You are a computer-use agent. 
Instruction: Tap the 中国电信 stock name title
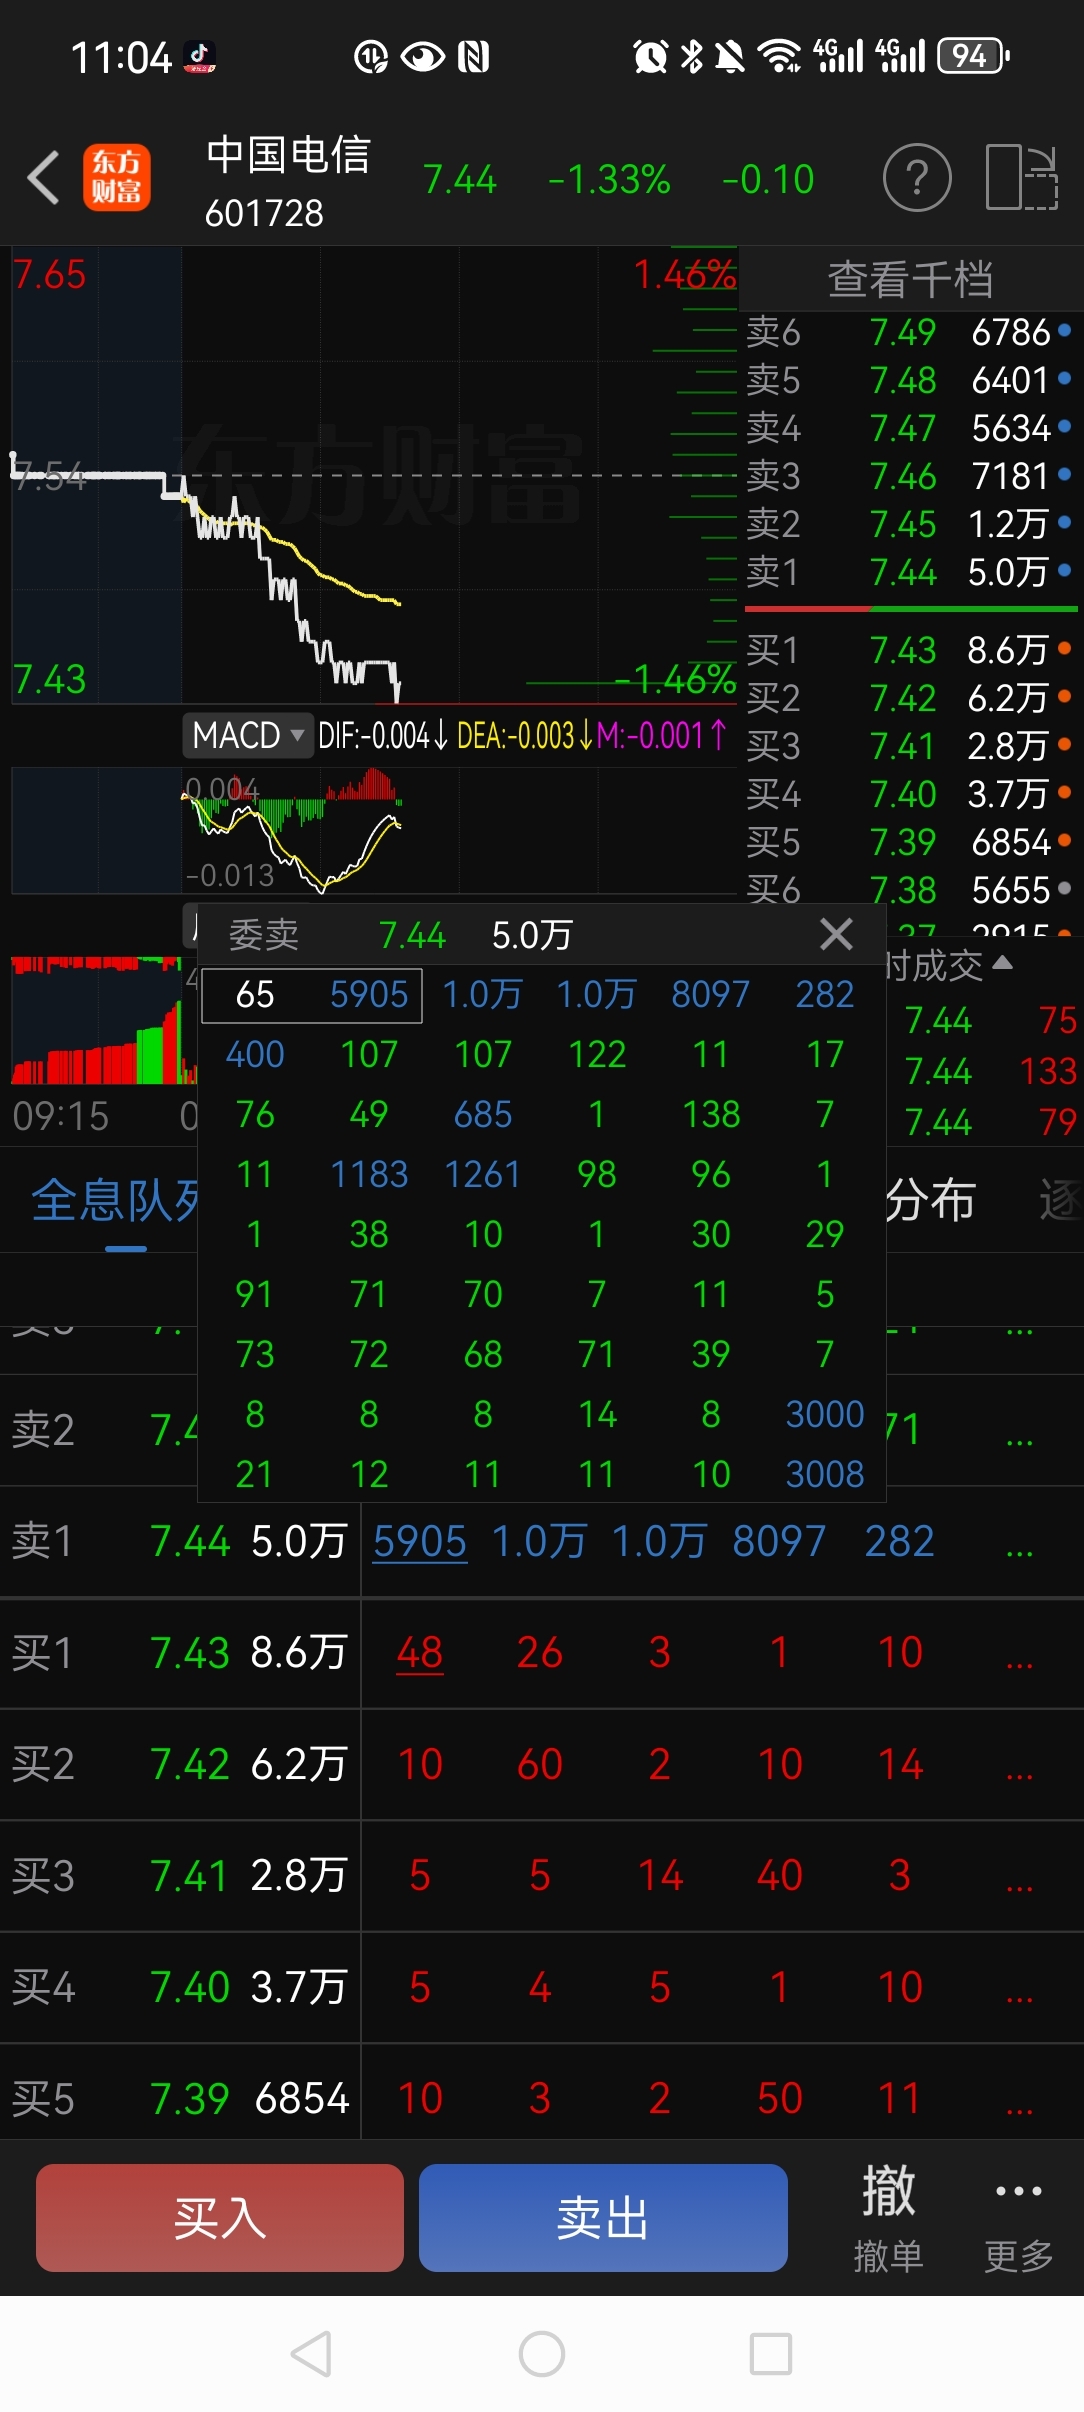pos(288,155)
